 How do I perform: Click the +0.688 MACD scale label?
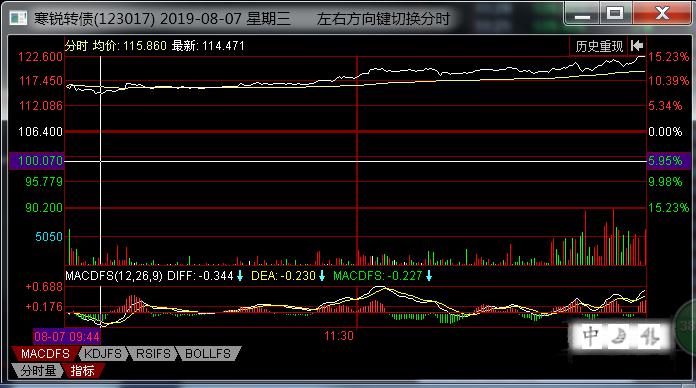tap(44, 287)
